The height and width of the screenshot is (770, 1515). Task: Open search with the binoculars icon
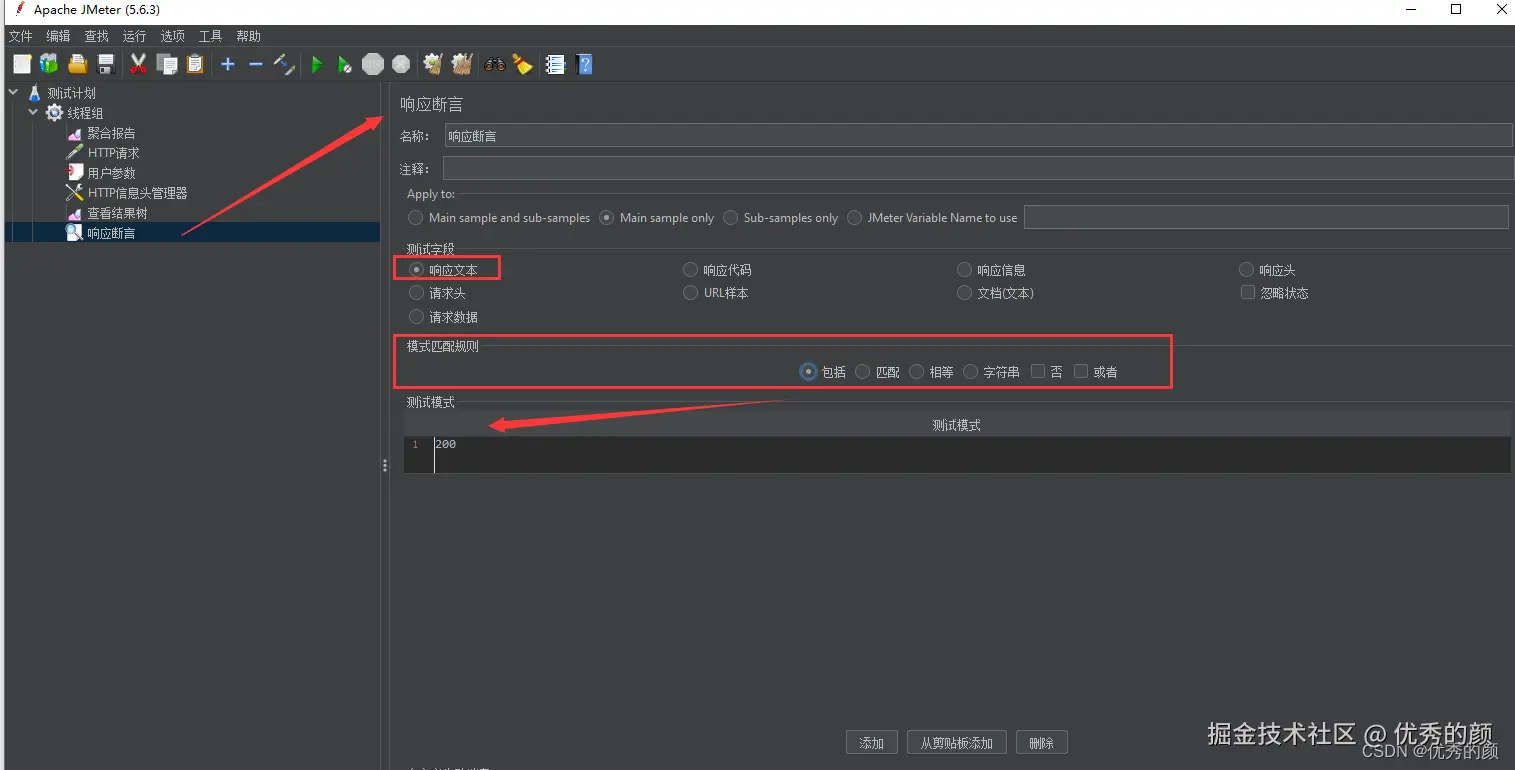[x=494, y=64]
